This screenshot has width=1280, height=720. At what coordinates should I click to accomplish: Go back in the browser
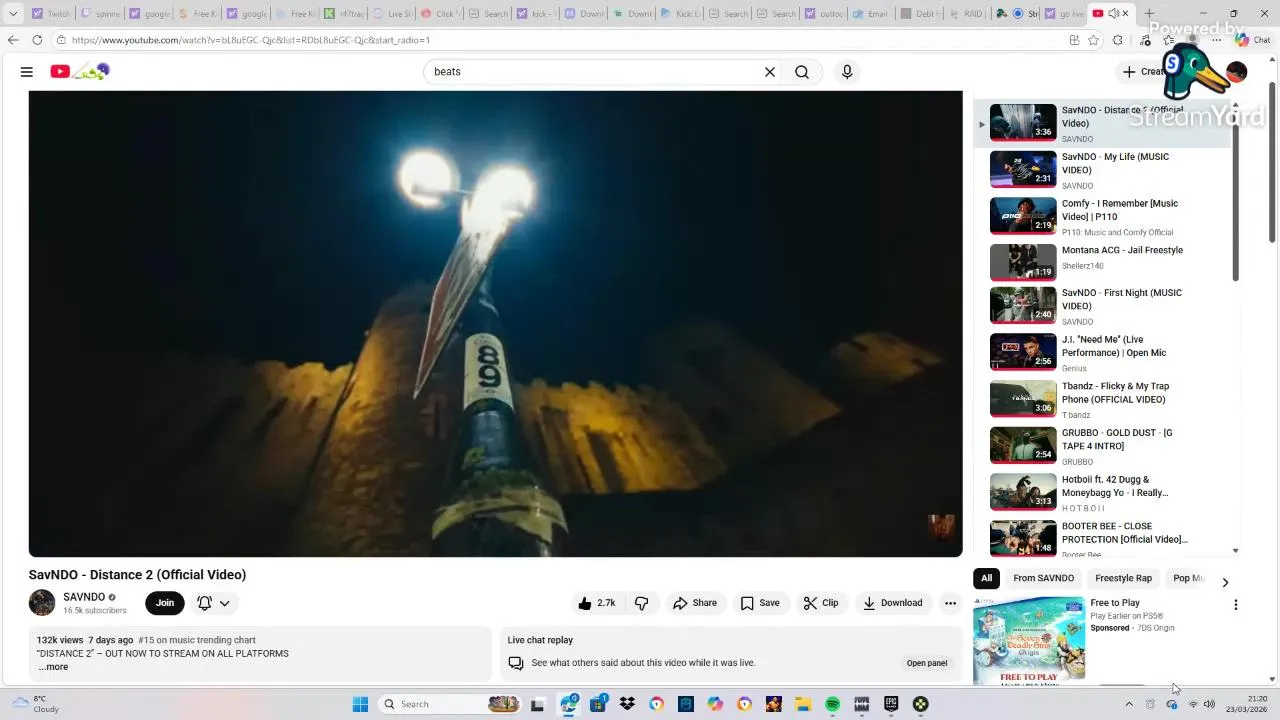12,40
